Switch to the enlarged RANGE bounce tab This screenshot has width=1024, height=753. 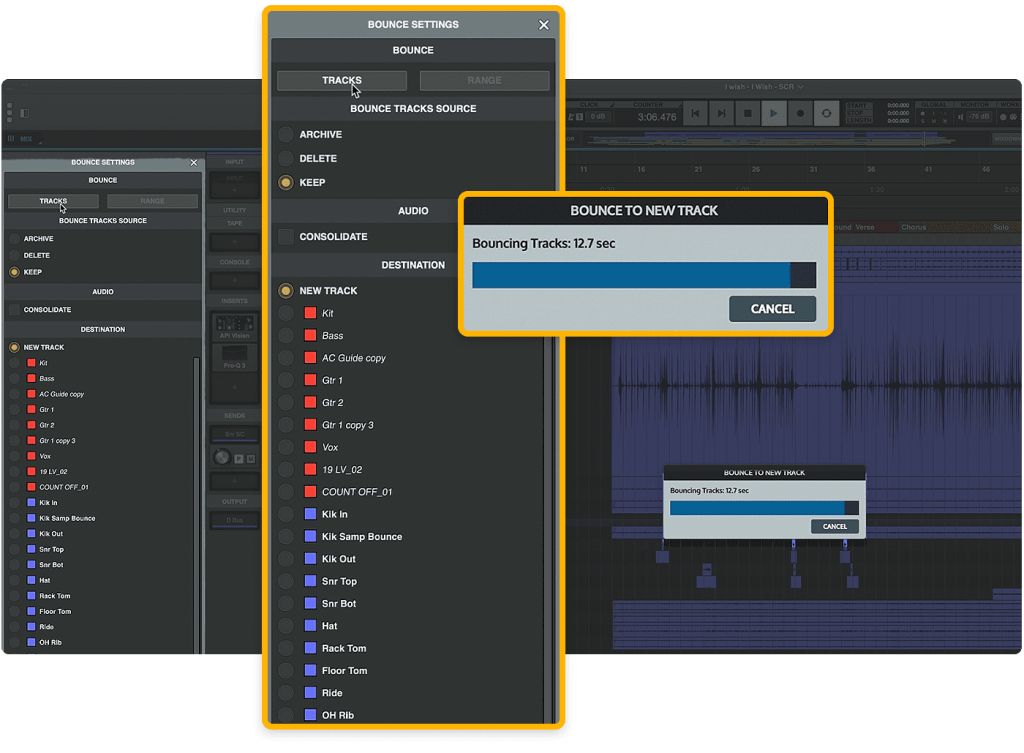484,81
